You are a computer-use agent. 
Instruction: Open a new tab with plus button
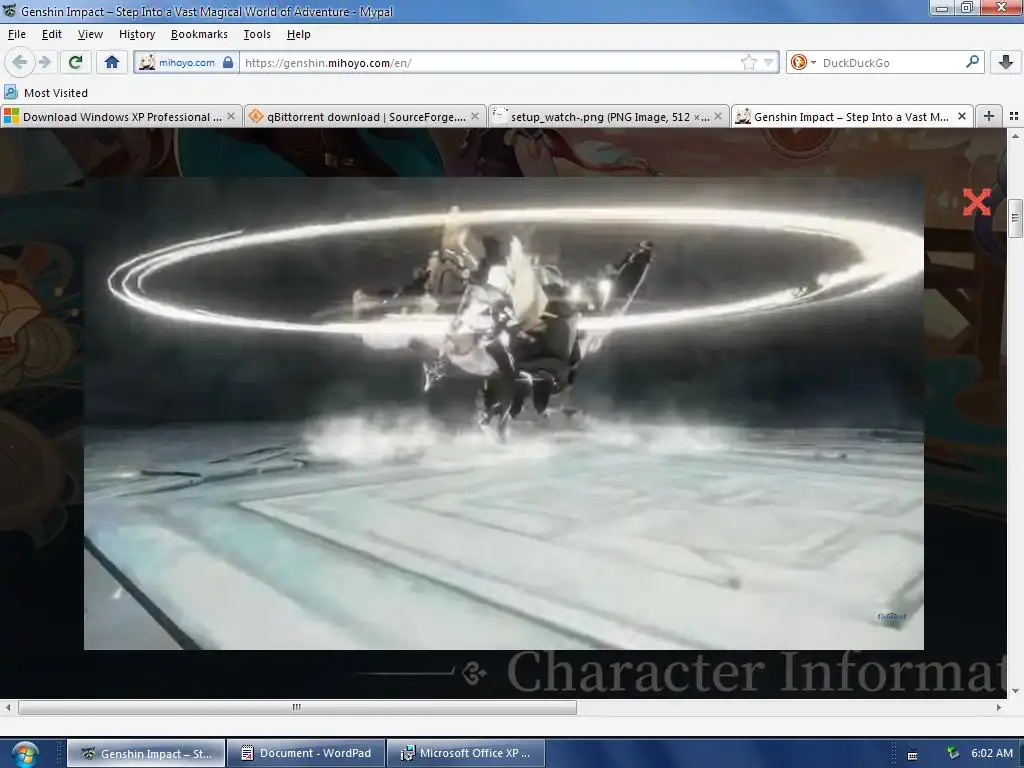click(x=989, y=116)
